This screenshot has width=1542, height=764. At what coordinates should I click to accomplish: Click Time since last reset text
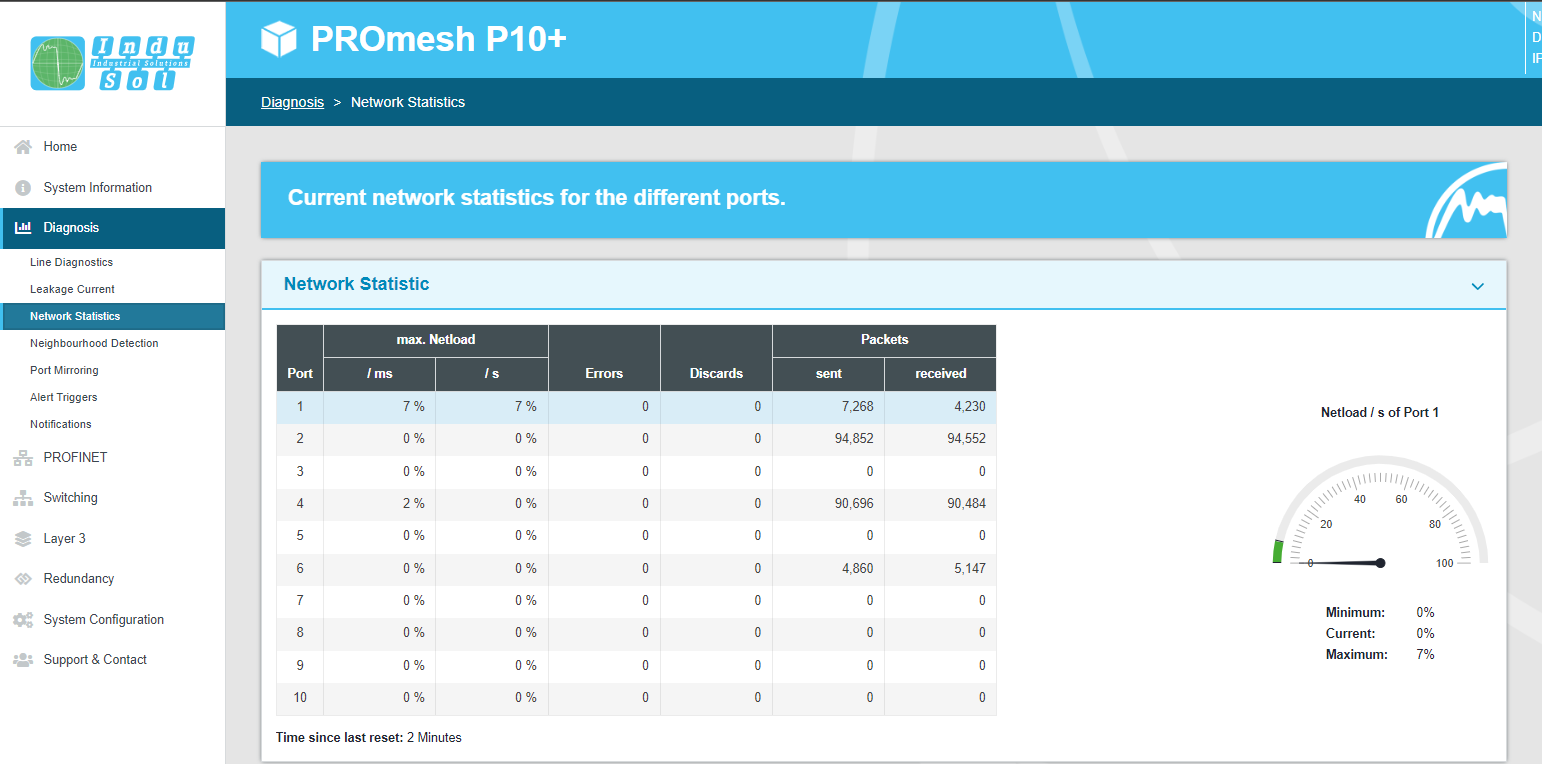pyautogui.click(x=369, y=738)
